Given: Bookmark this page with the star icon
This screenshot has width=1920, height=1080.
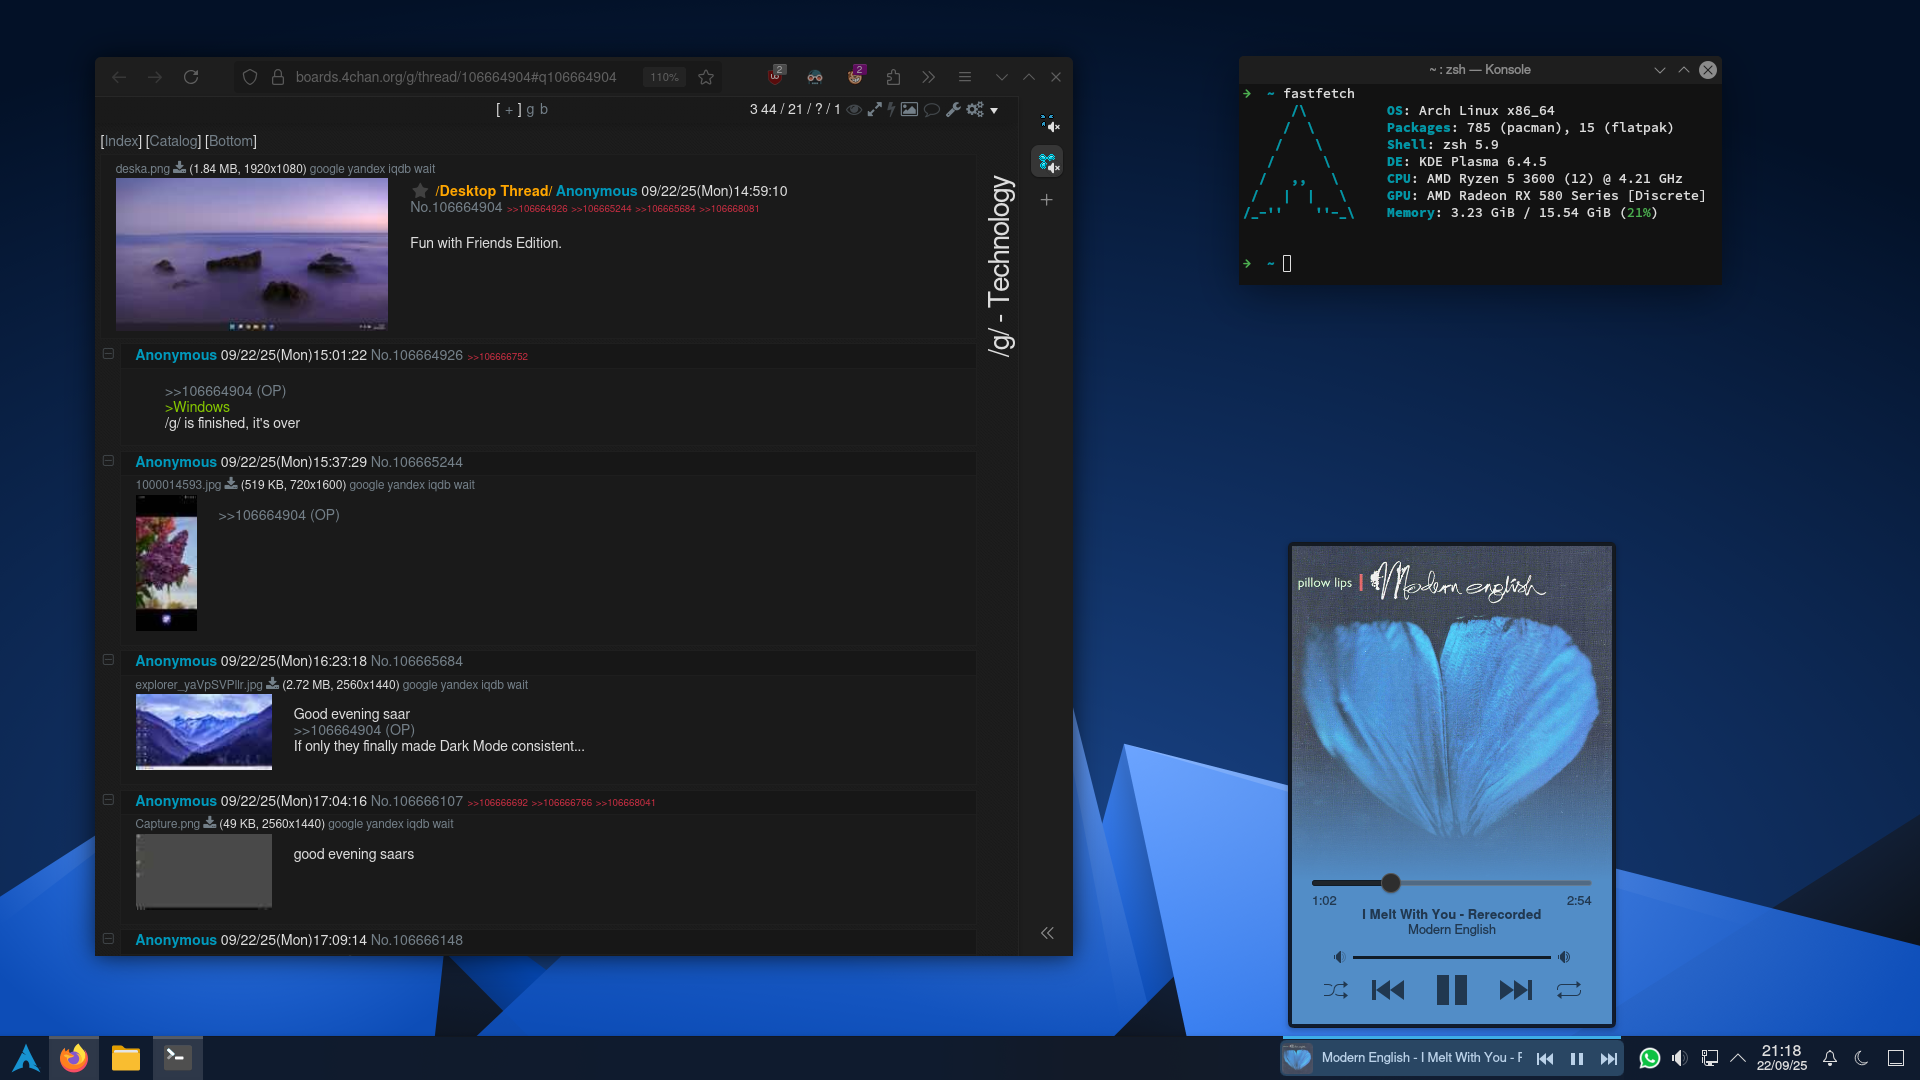Looking at the screenshot, I should [x=706, y=77].
